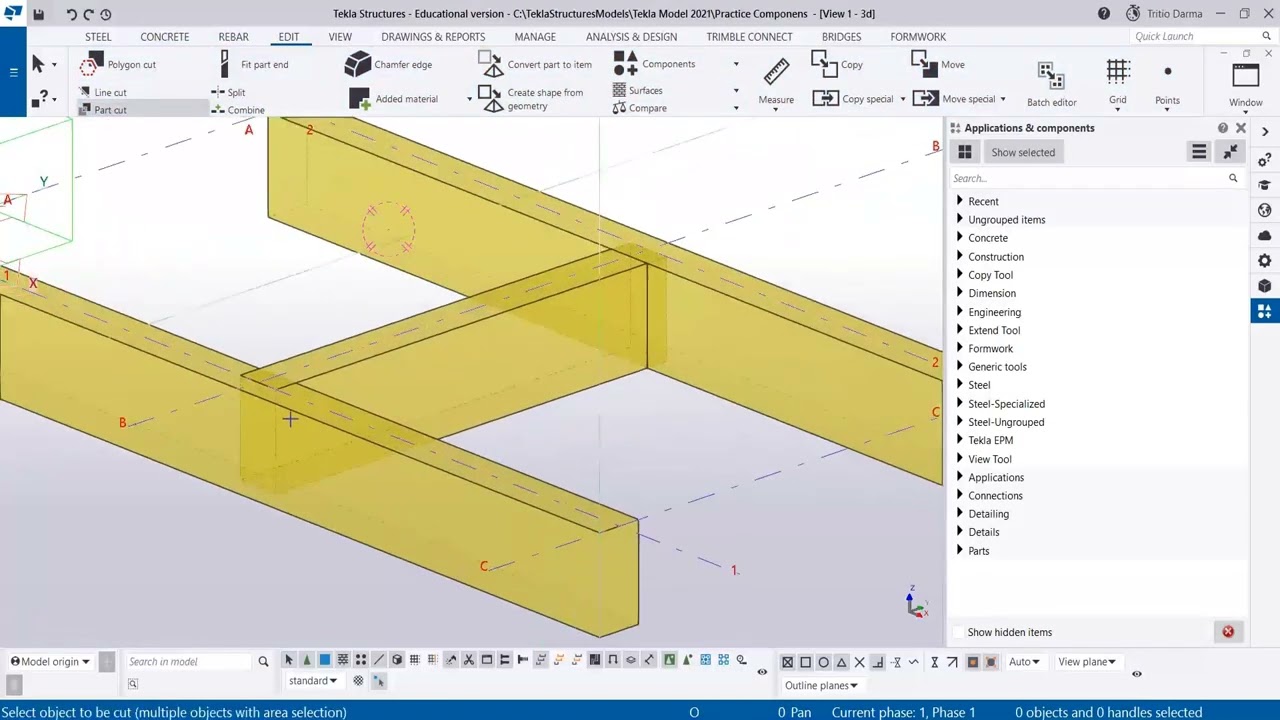Click the Move special button
The image size is (1280, 720).
pyautogui.click(x=954, y=99)
